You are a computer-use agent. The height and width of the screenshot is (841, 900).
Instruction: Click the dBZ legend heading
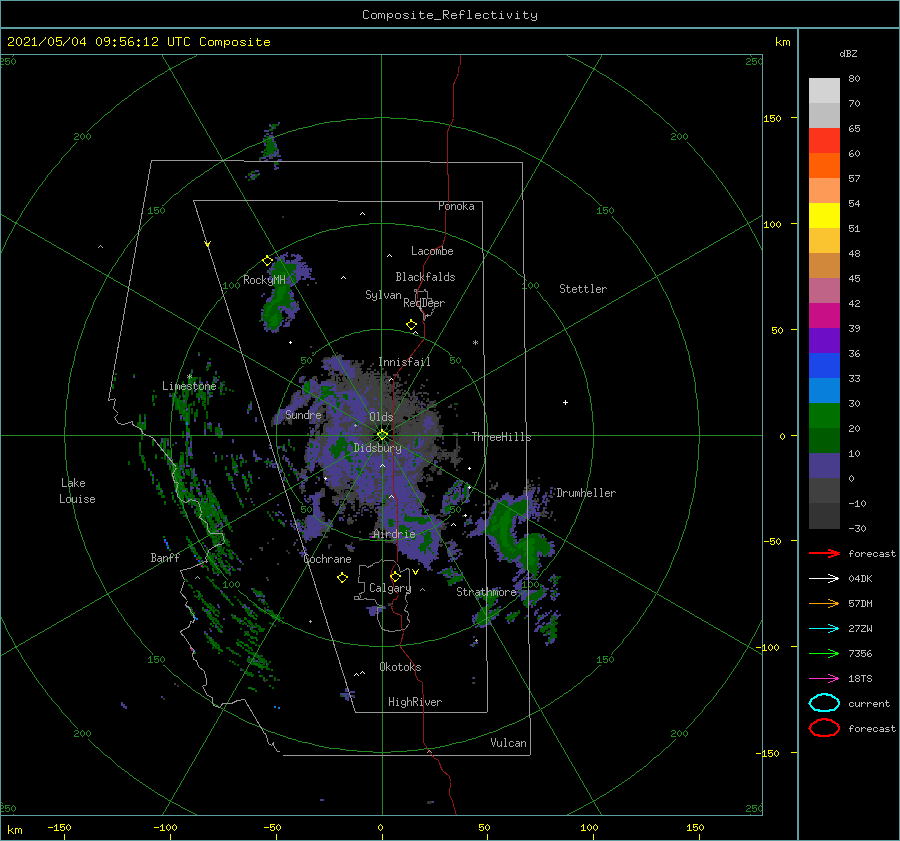pos(848,53)
